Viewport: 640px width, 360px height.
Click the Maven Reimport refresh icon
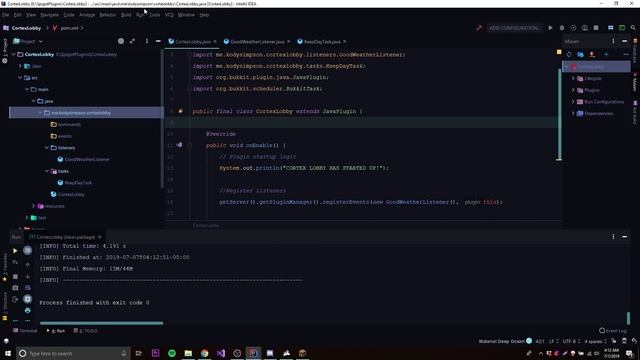click(x=569, y=54)
